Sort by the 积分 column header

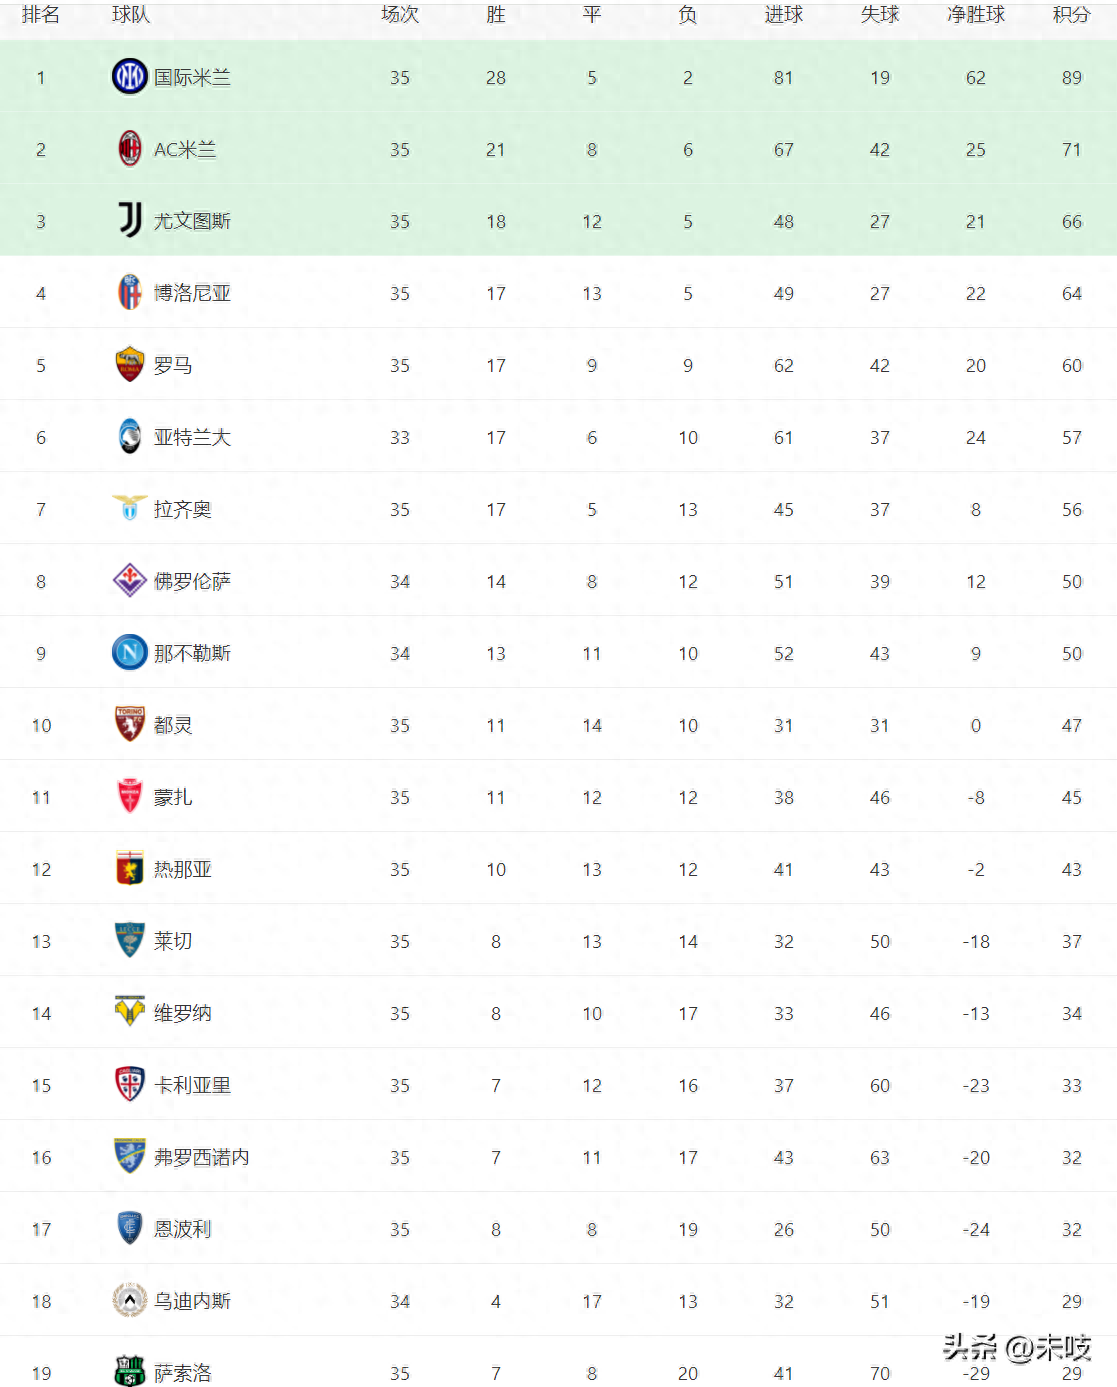[x=1071, y=15]
